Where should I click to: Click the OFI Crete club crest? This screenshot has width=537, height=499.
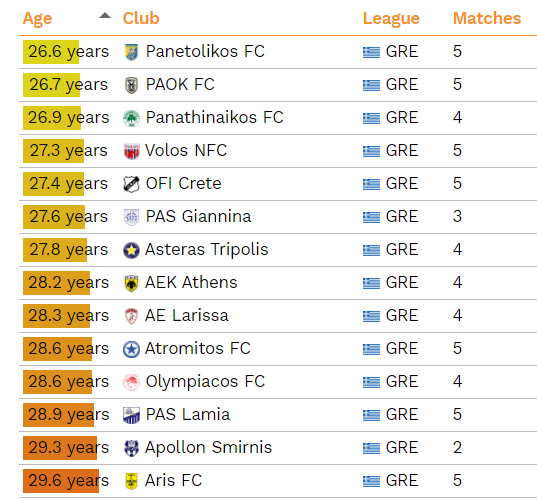tap(131, 184)
